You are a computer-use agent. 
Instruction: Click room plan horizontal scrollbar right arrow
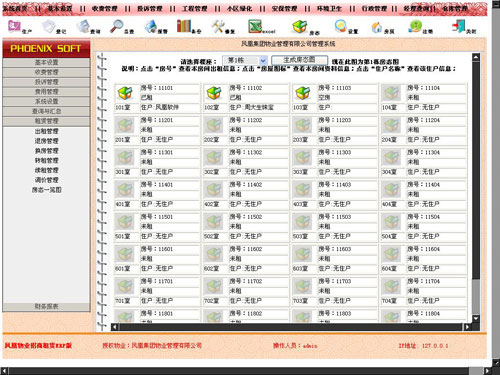(467, 327)
